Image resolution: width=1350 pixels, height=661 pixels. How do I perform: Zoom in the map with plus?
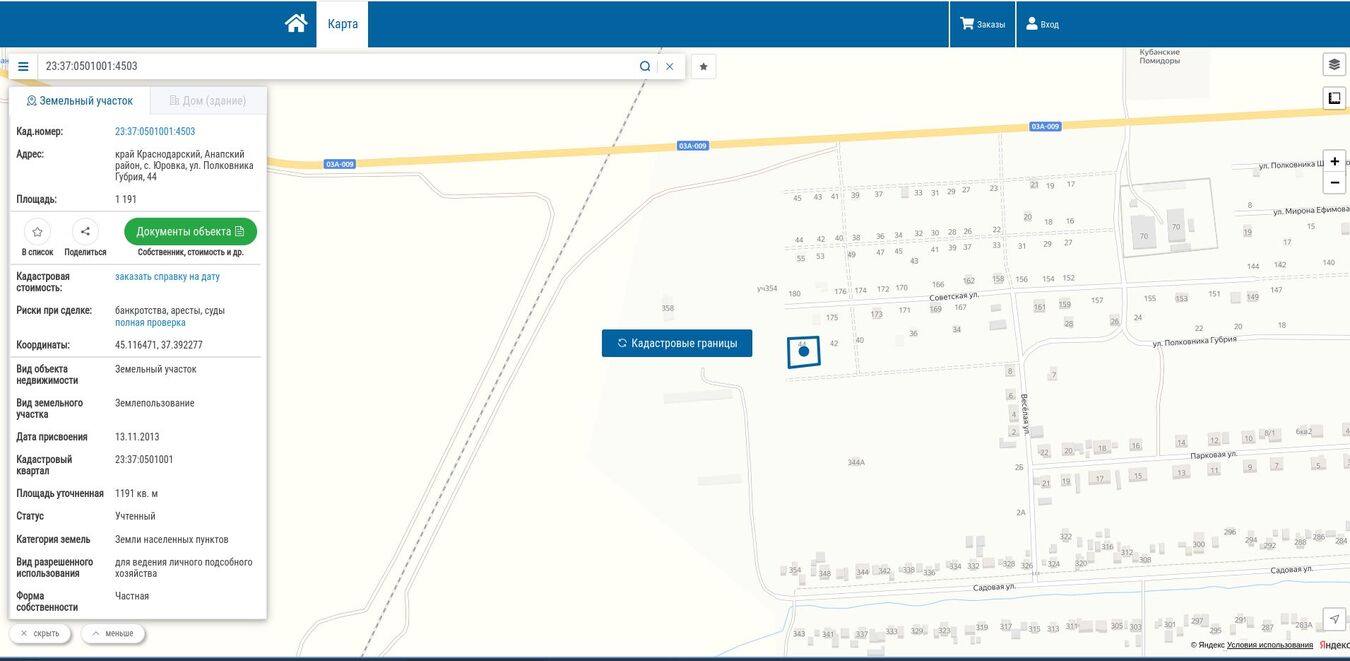(x=1334, y=161)
